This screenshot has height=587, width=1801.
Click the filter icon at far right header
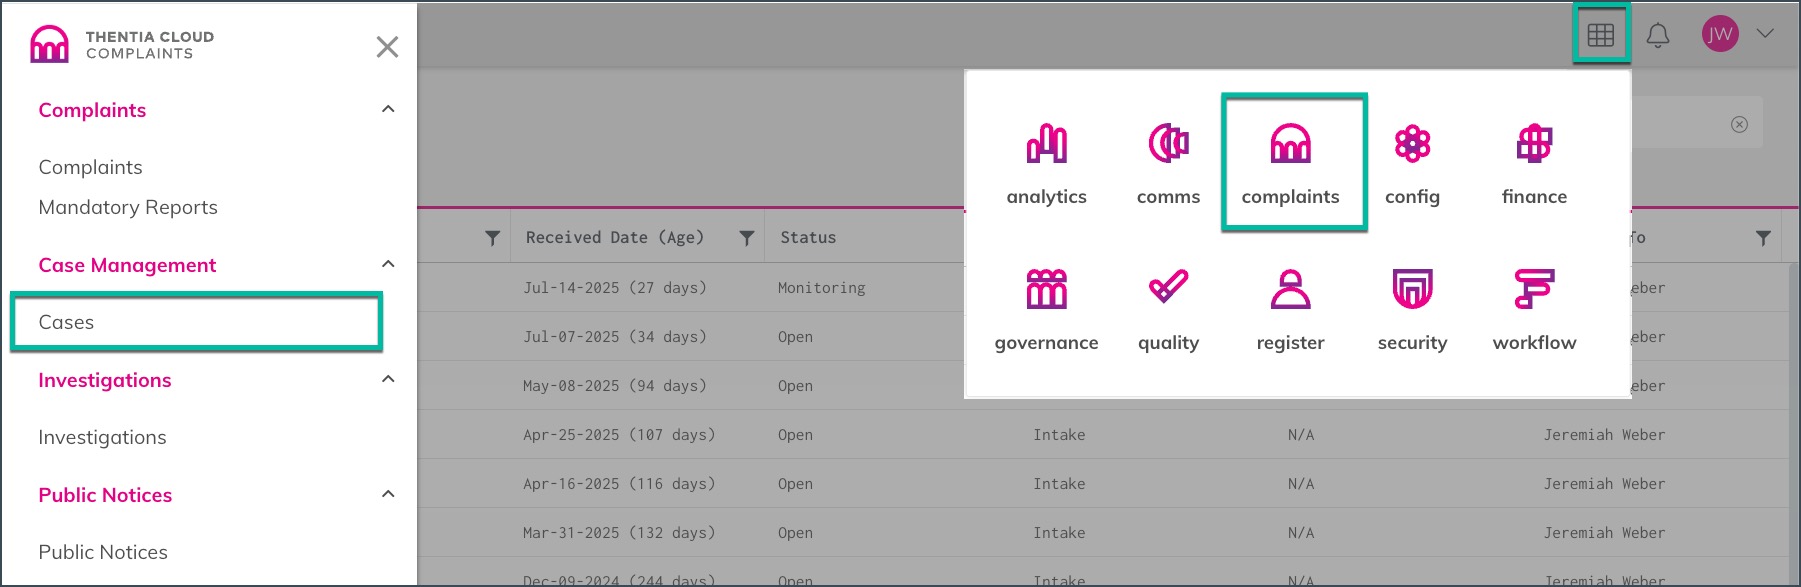1763,237
